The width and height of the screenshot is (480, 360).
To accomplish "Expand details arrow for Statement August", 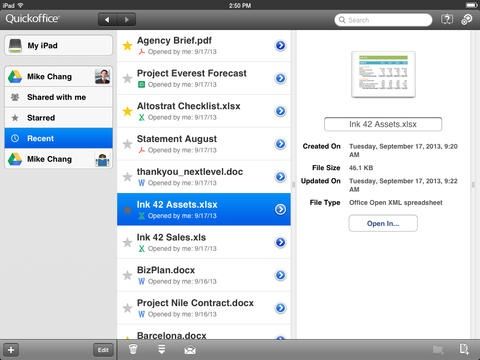I will 280,144.
